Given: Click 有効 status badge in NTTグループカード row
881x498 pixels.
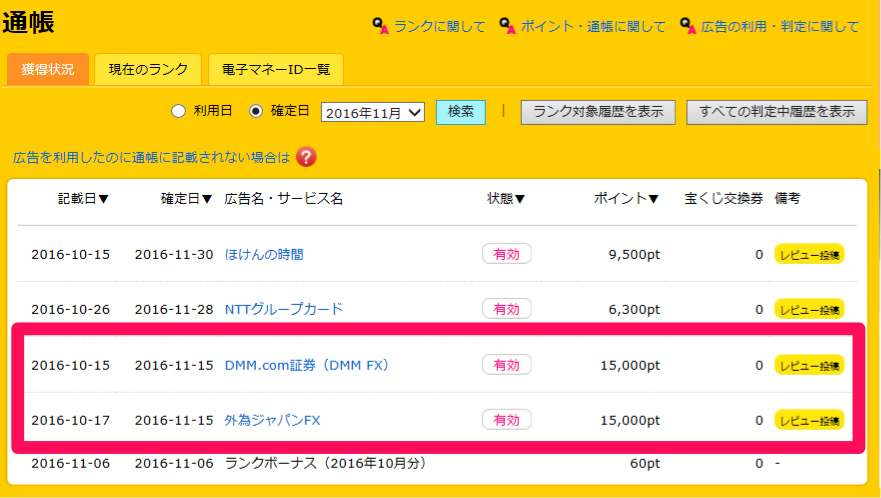Looking at the screenshot, I should click(x=506, y=309).
